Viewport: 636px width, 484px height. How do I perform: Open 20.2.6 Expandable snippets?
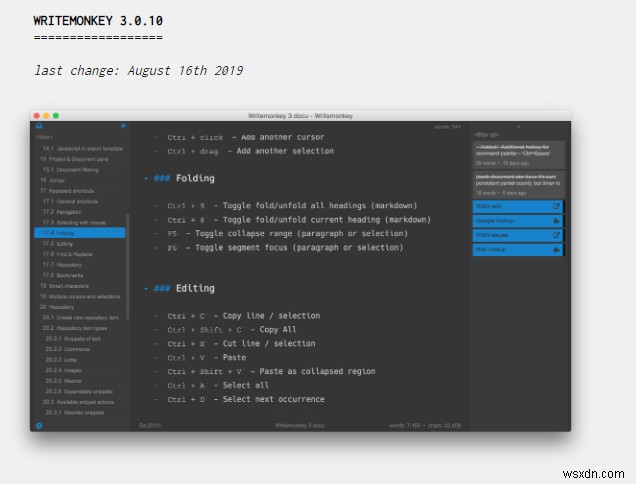pyautogui.click(x=79, y=391)
